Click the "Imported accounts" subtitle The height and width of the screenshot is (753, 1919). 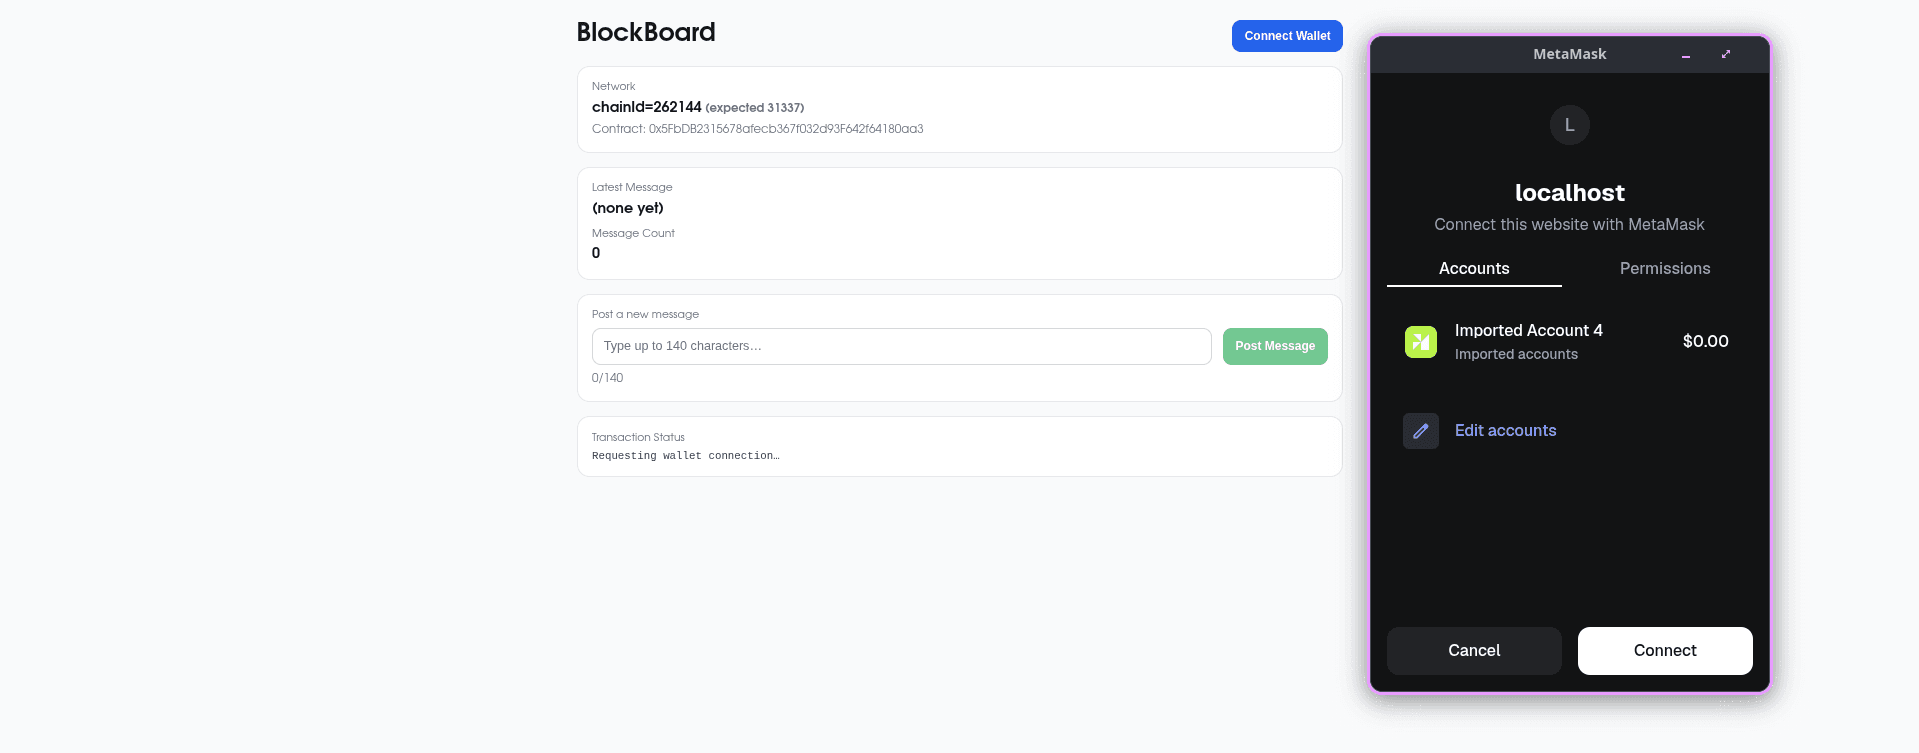pyautogui.click(x=1516, y=354)
